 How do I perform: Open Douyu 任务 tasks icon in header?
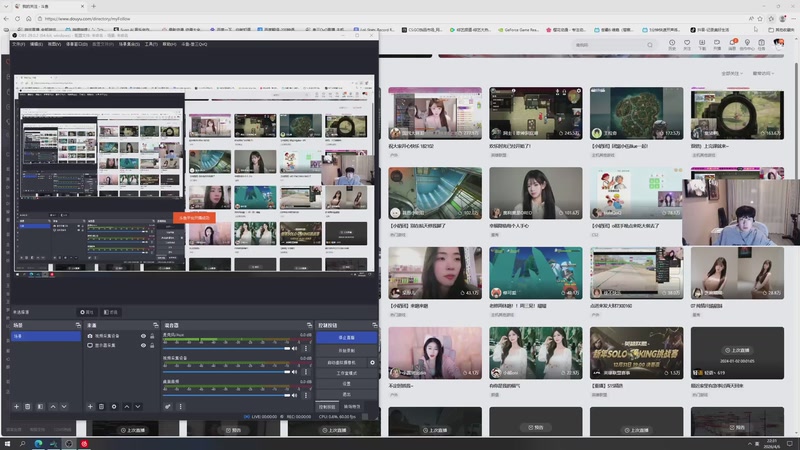click(x=761, y=44)
